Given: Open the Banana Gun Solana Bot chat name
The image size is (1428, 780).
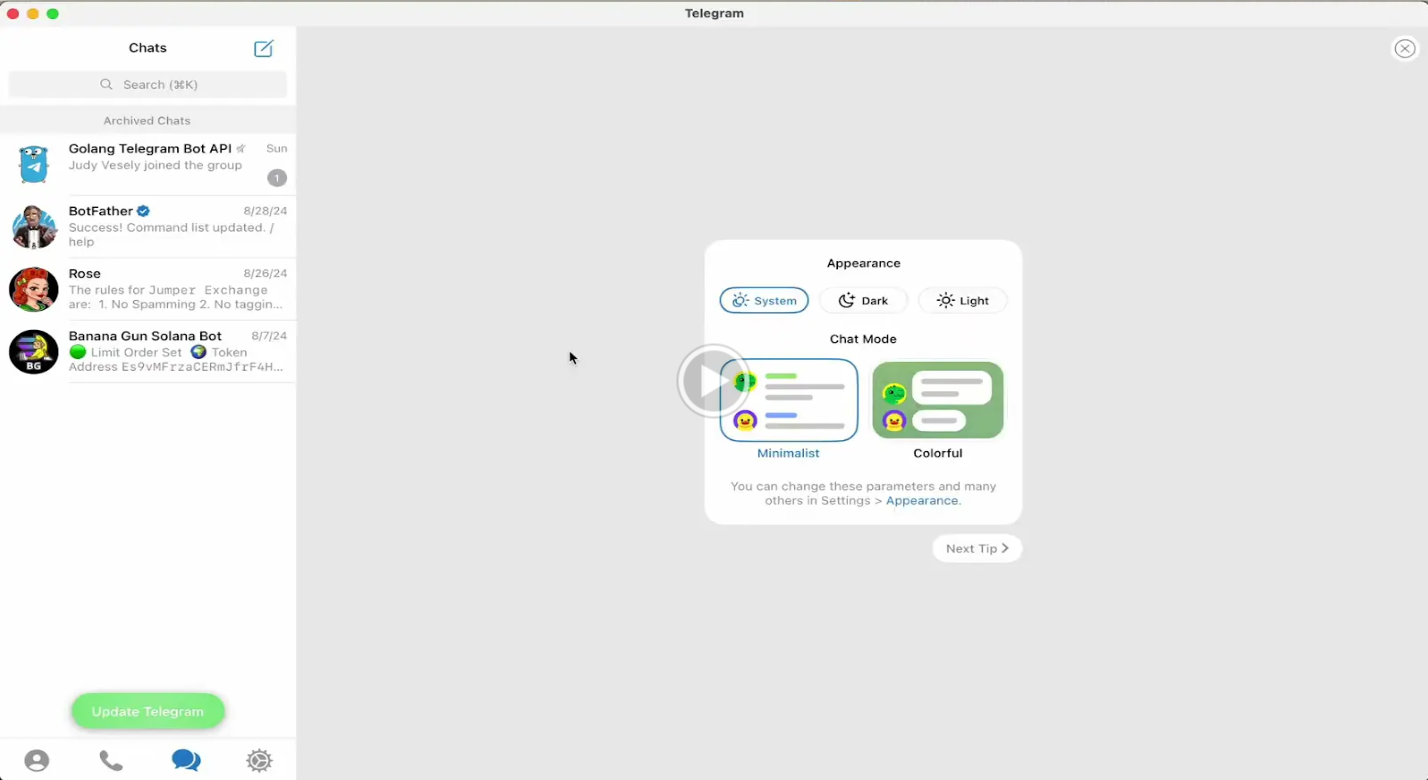Looking at the screenshot, I should [145, 336].
